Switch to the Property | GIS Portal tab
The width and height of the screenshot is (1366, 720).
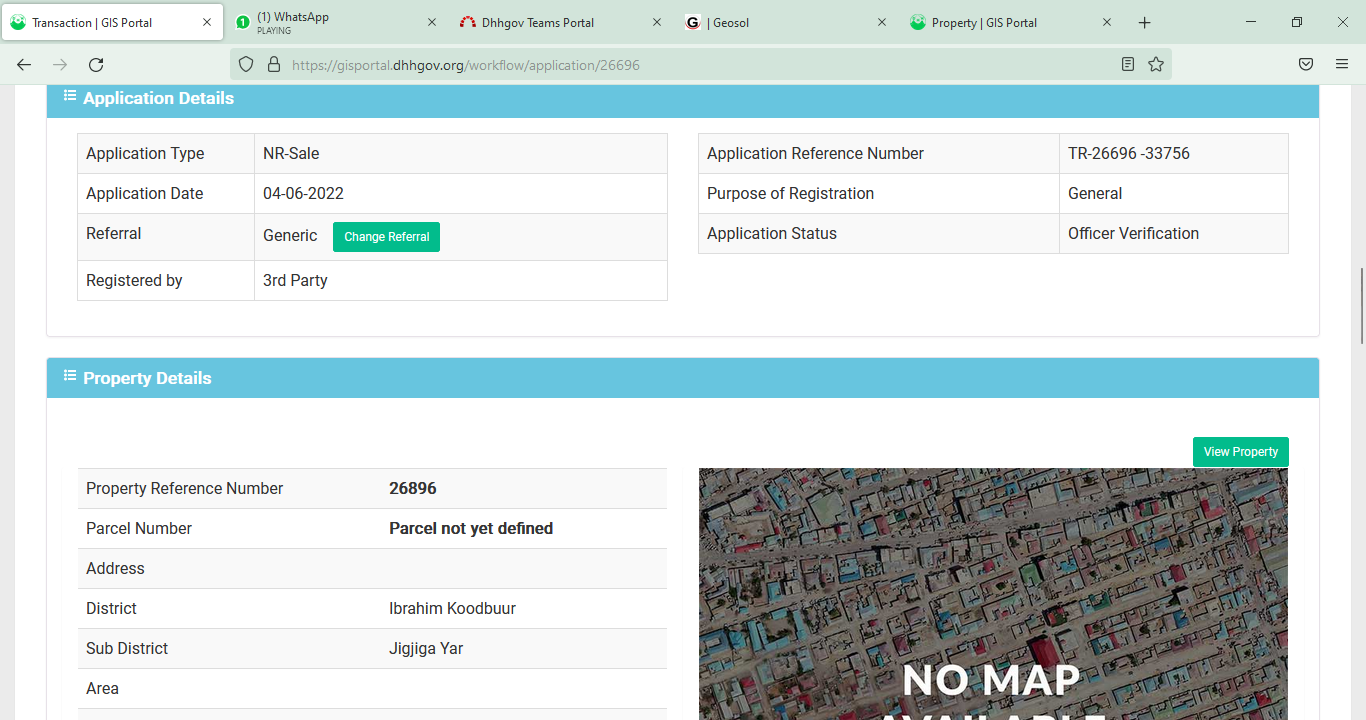tap(1013, 22)
